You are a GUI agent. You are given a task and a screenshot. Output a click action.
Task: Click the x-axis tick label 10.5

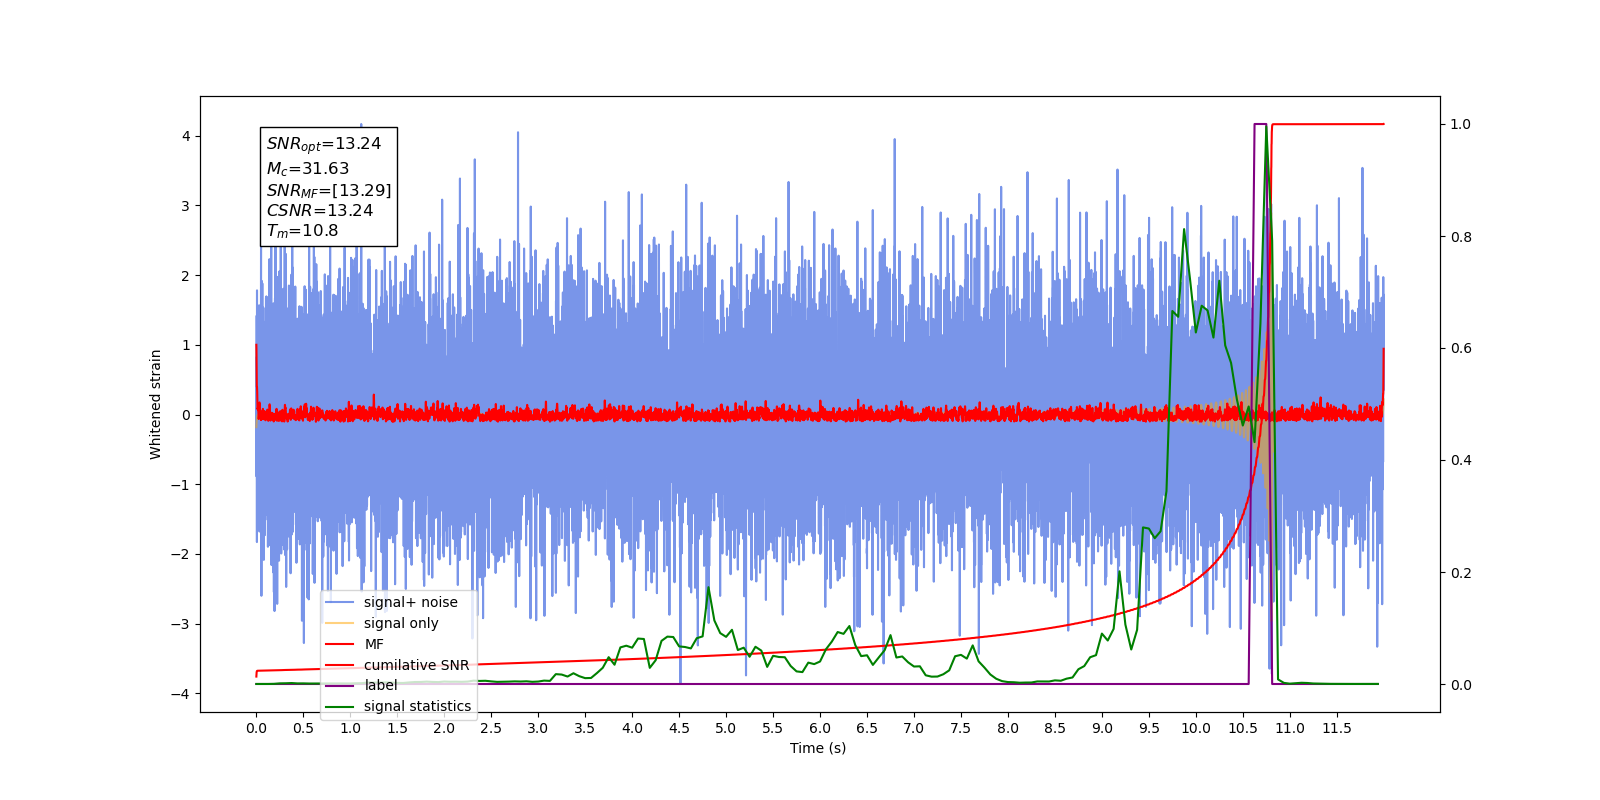pos(1243,728)
